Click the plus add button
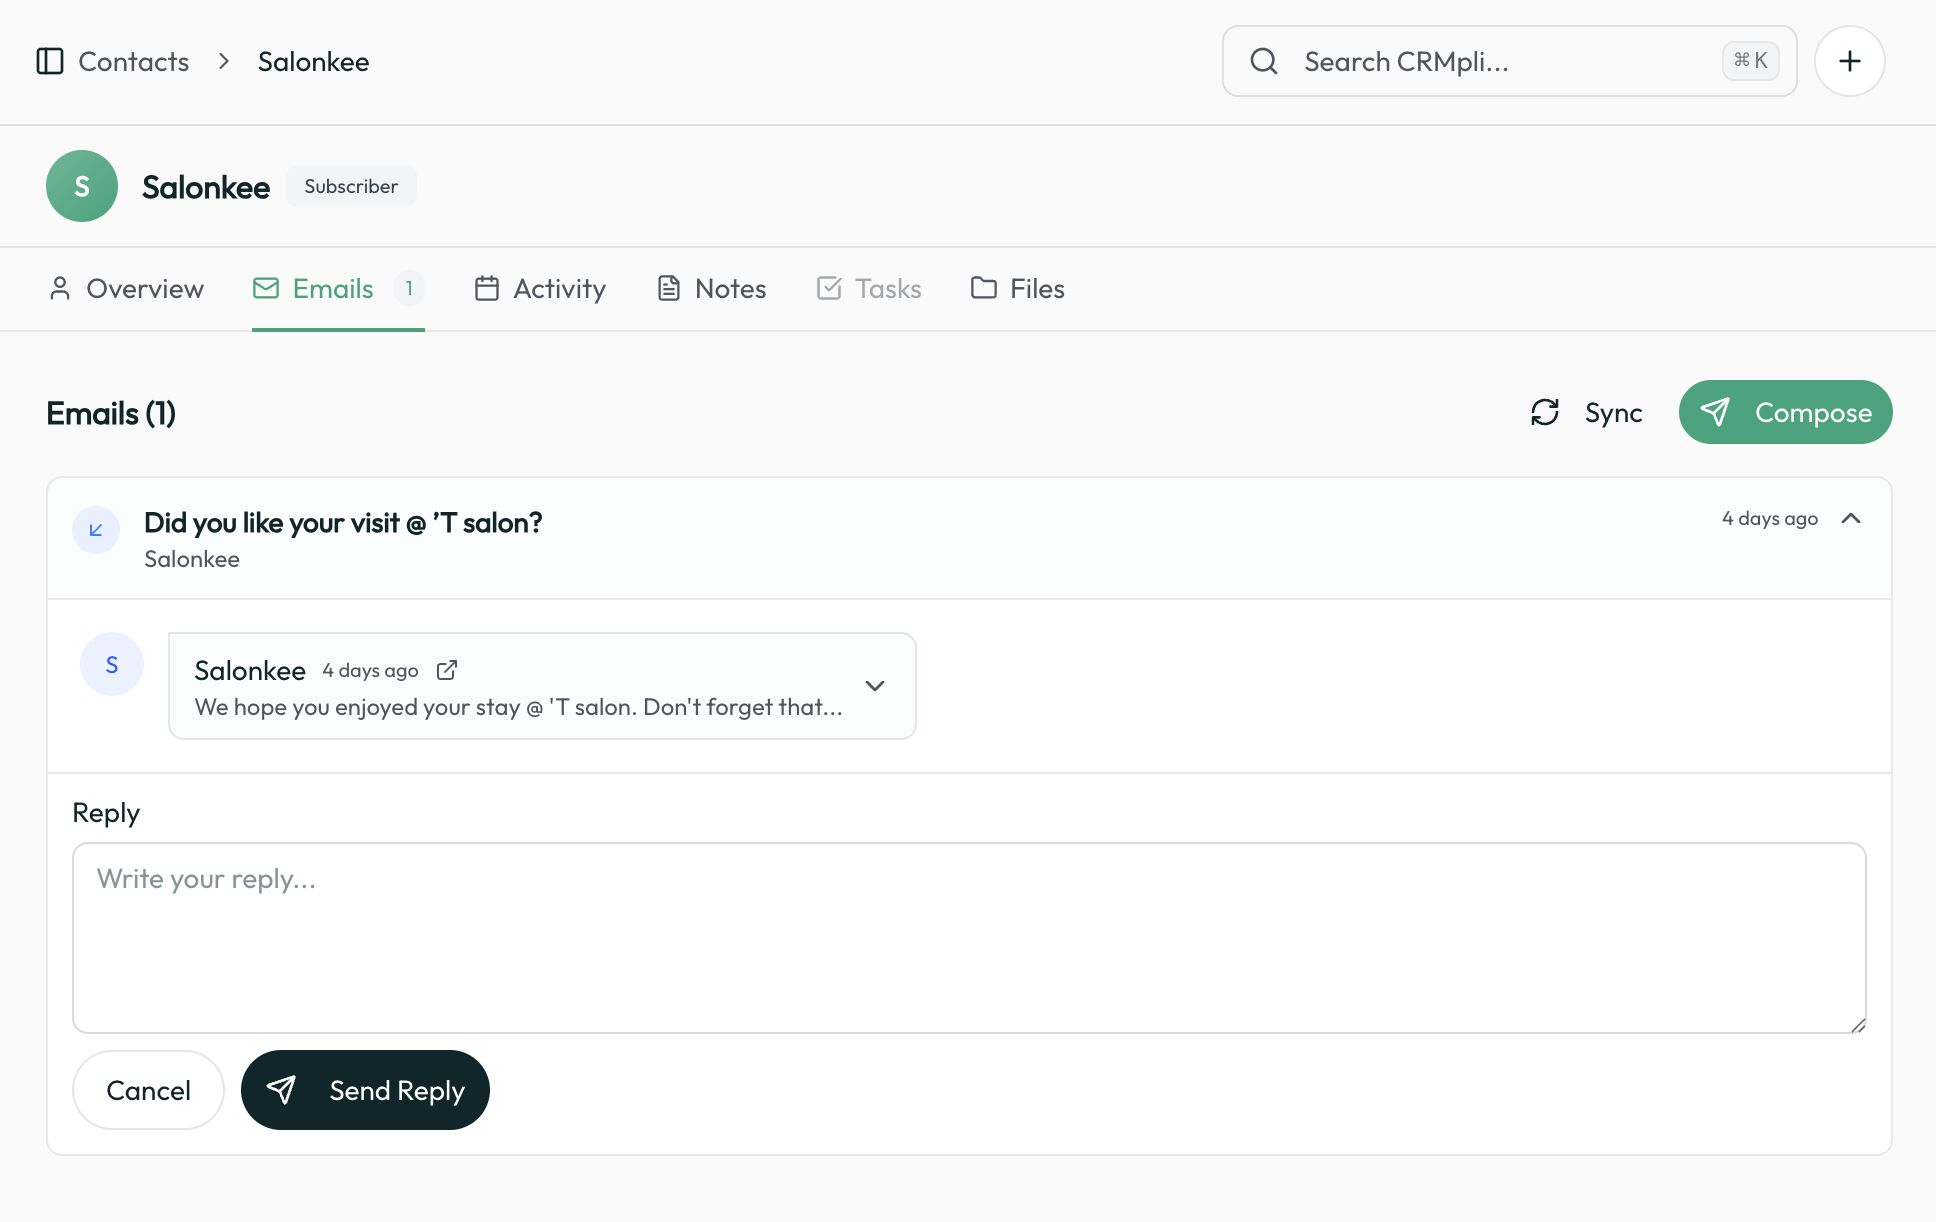The width and height of the screenshot is (1936, 1222). pyautogui.click(x=1849, y=61)
